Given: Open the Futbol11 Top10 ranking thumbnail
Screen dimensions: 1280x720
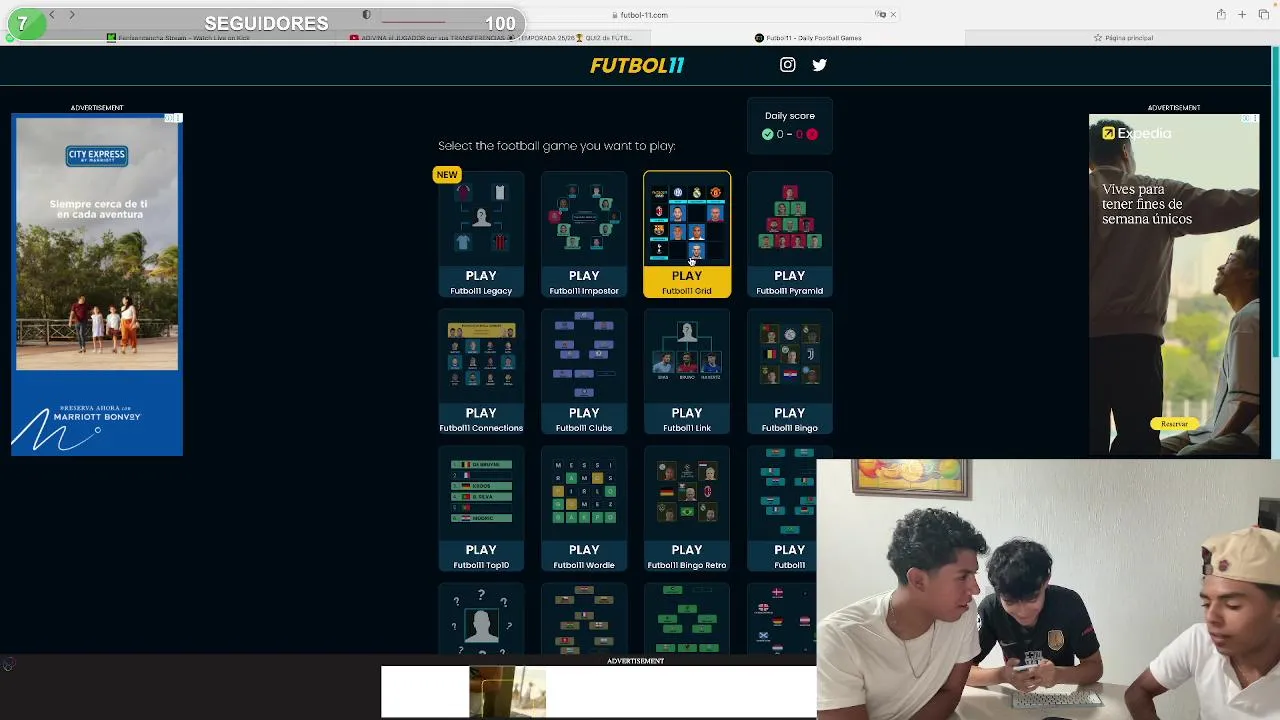Looking at the screenshot, I should pos(481,492).
